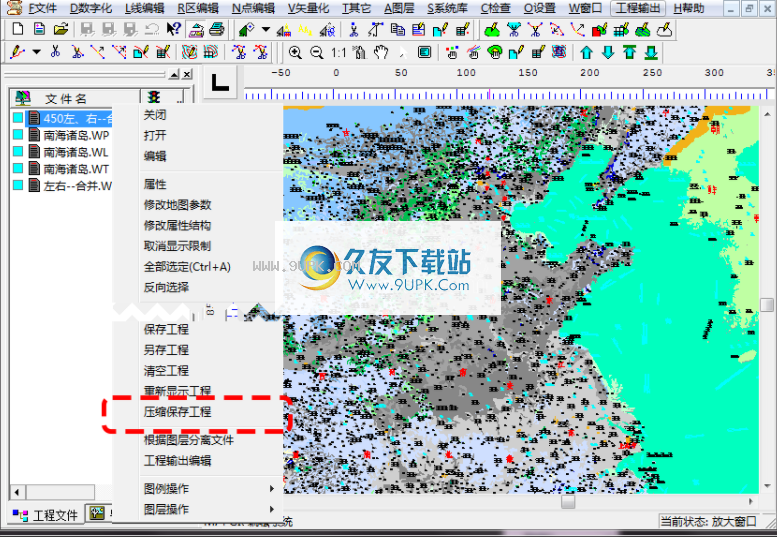
Task: Choose 根据图层分离文件 entry
Action: pos(188,440)
